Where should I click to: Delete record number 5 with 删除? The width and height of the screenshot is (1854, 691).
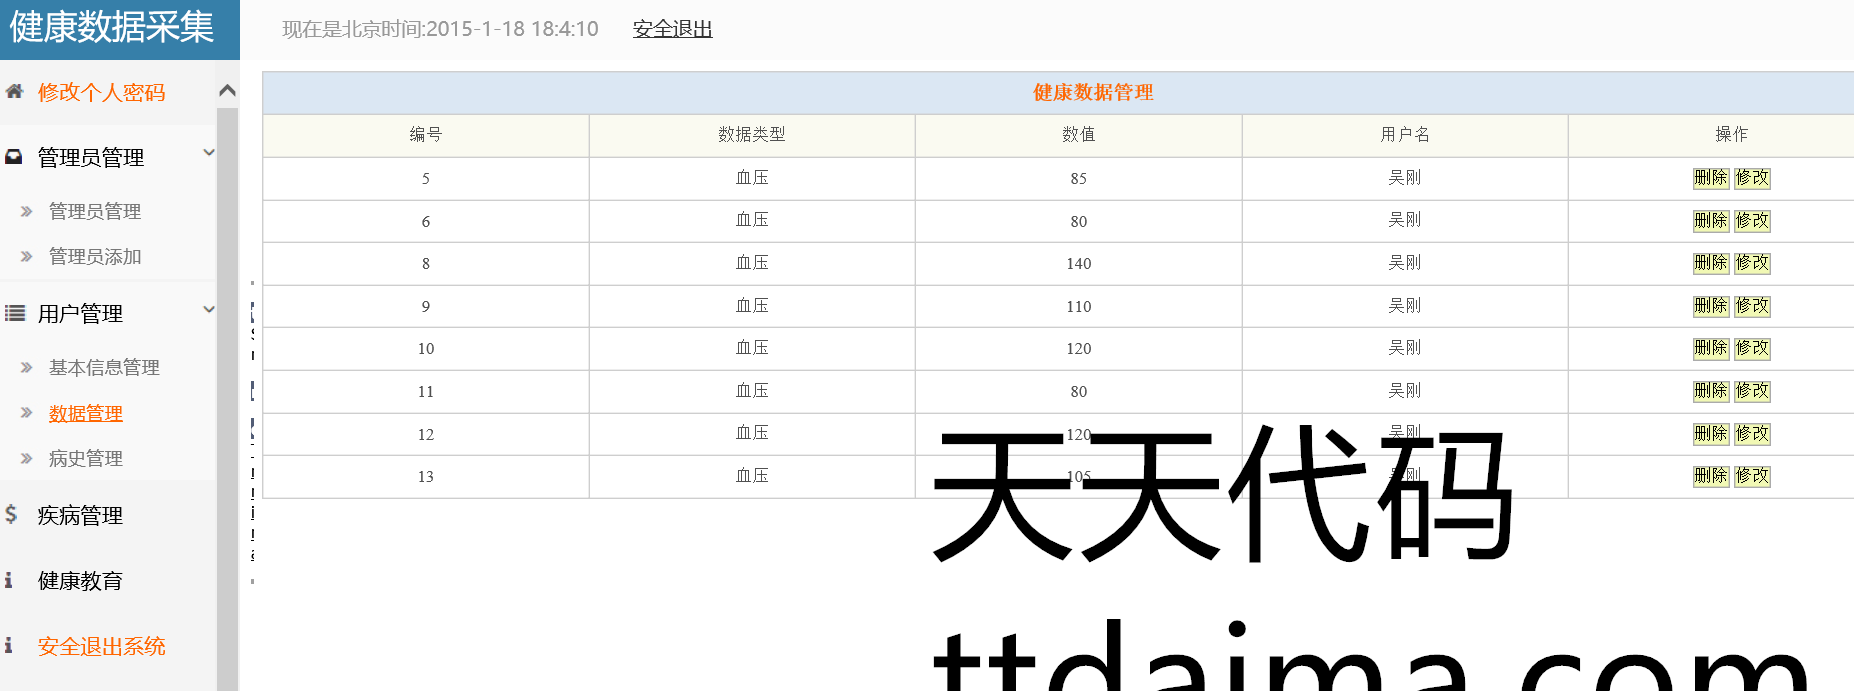(1710, 178)
